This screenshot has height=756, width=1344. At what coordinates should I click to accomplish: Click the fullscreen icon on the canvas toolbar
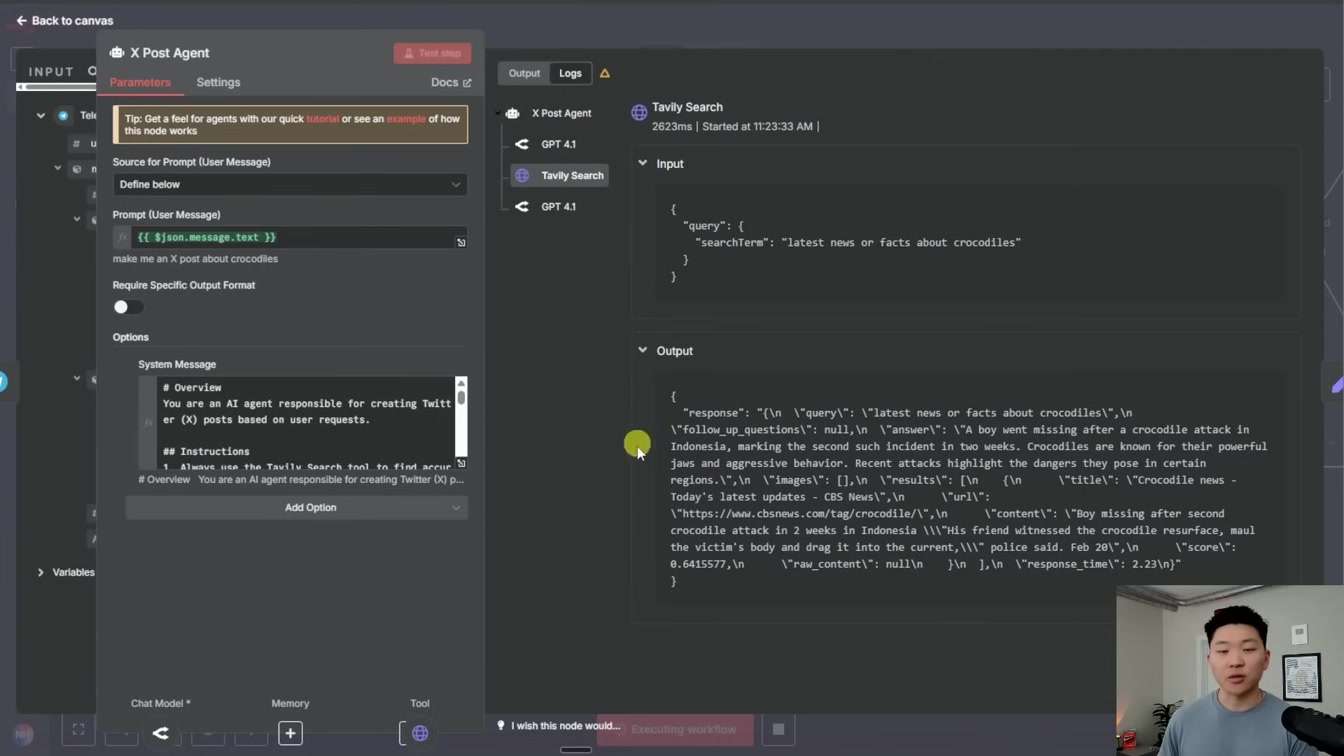tap(78, 730)
